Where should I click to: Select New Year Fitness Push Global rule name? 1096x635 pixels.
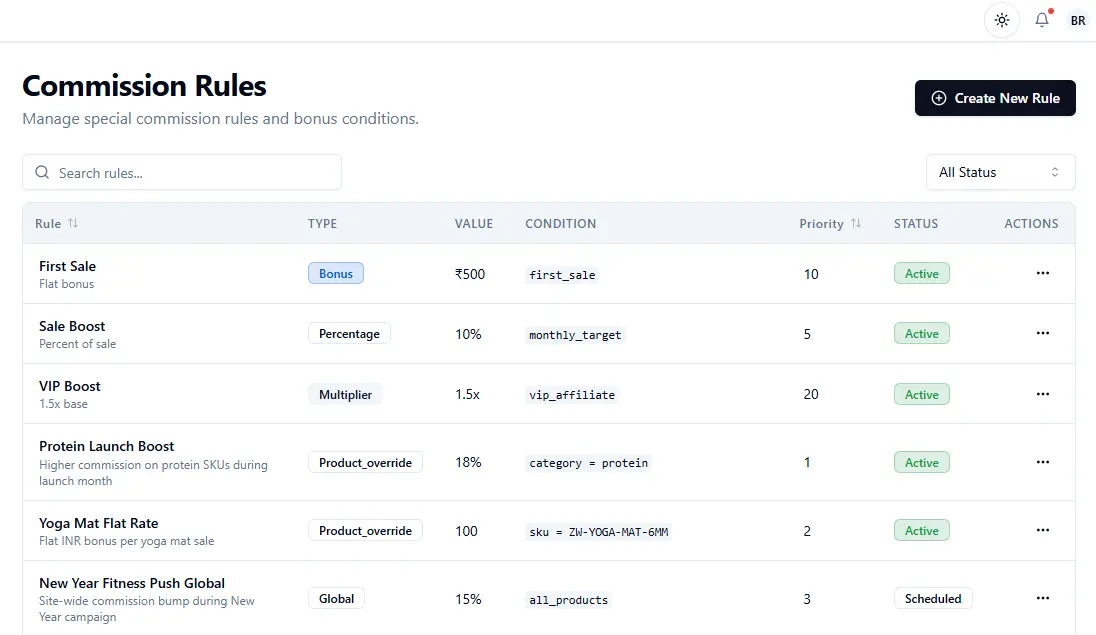132,583
